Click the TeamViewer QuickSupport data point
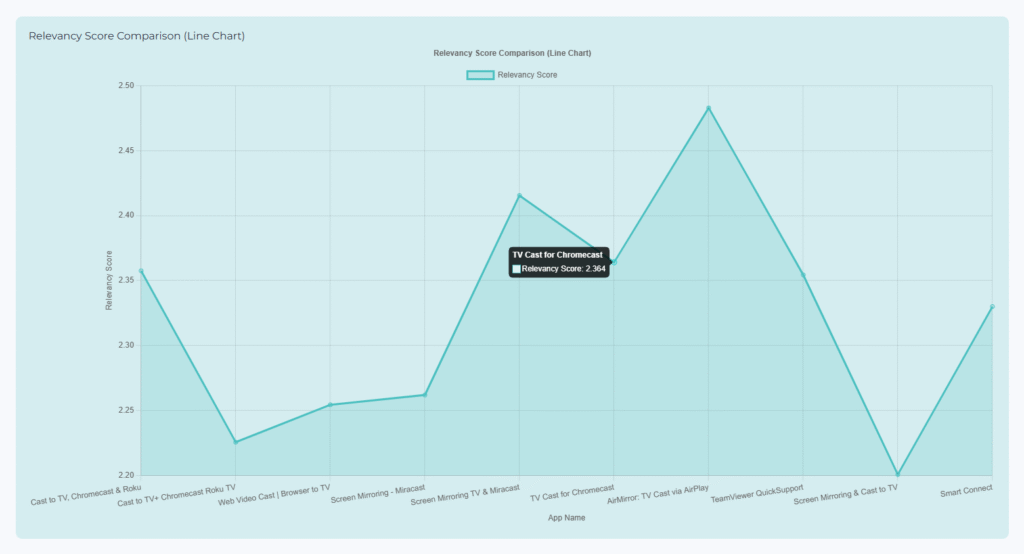Screen dimensions: 1024x554 [802, 275]
